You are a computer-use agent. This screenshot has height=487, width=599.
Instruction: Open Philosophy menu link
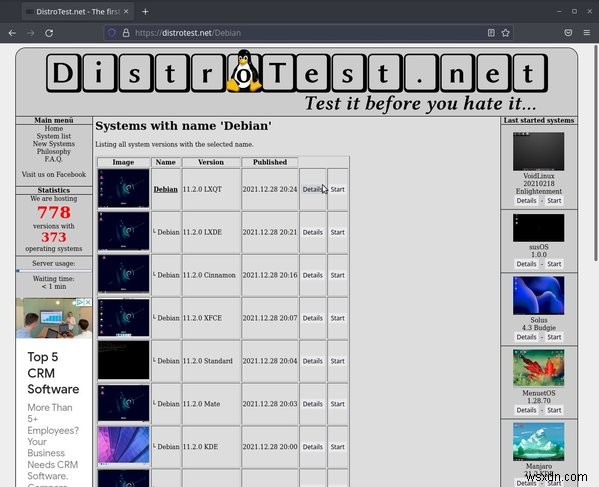[53, 151]
